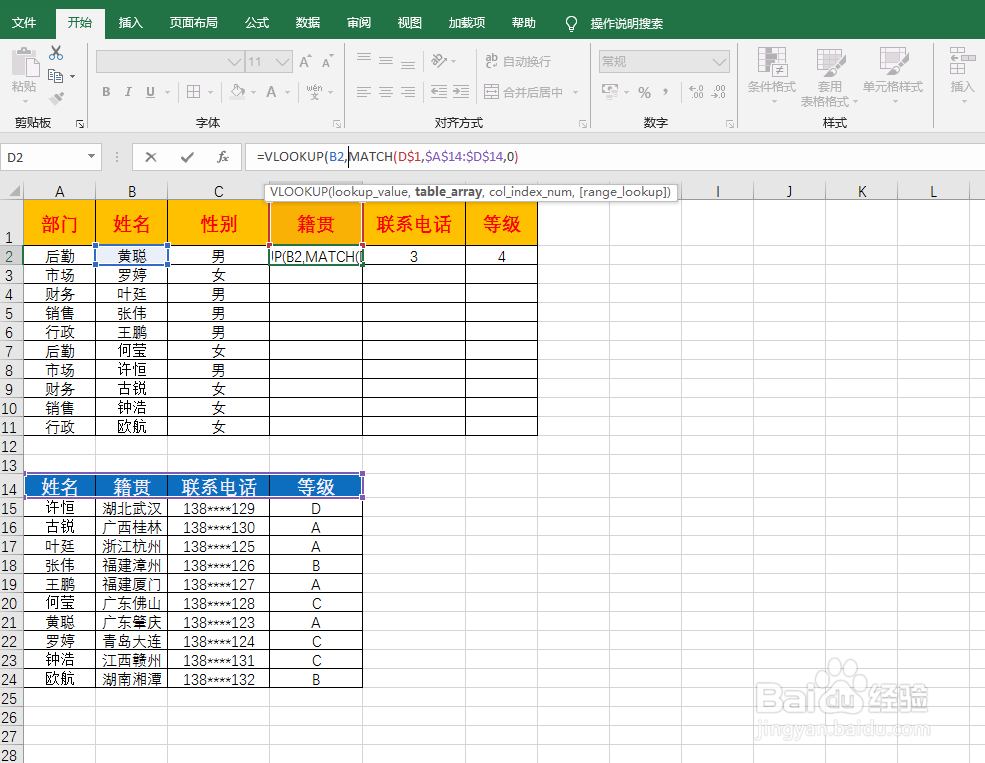
Task: Expand the Clipboard group dialog launcher
Action: pyautogui.click(x=80, y=124)
